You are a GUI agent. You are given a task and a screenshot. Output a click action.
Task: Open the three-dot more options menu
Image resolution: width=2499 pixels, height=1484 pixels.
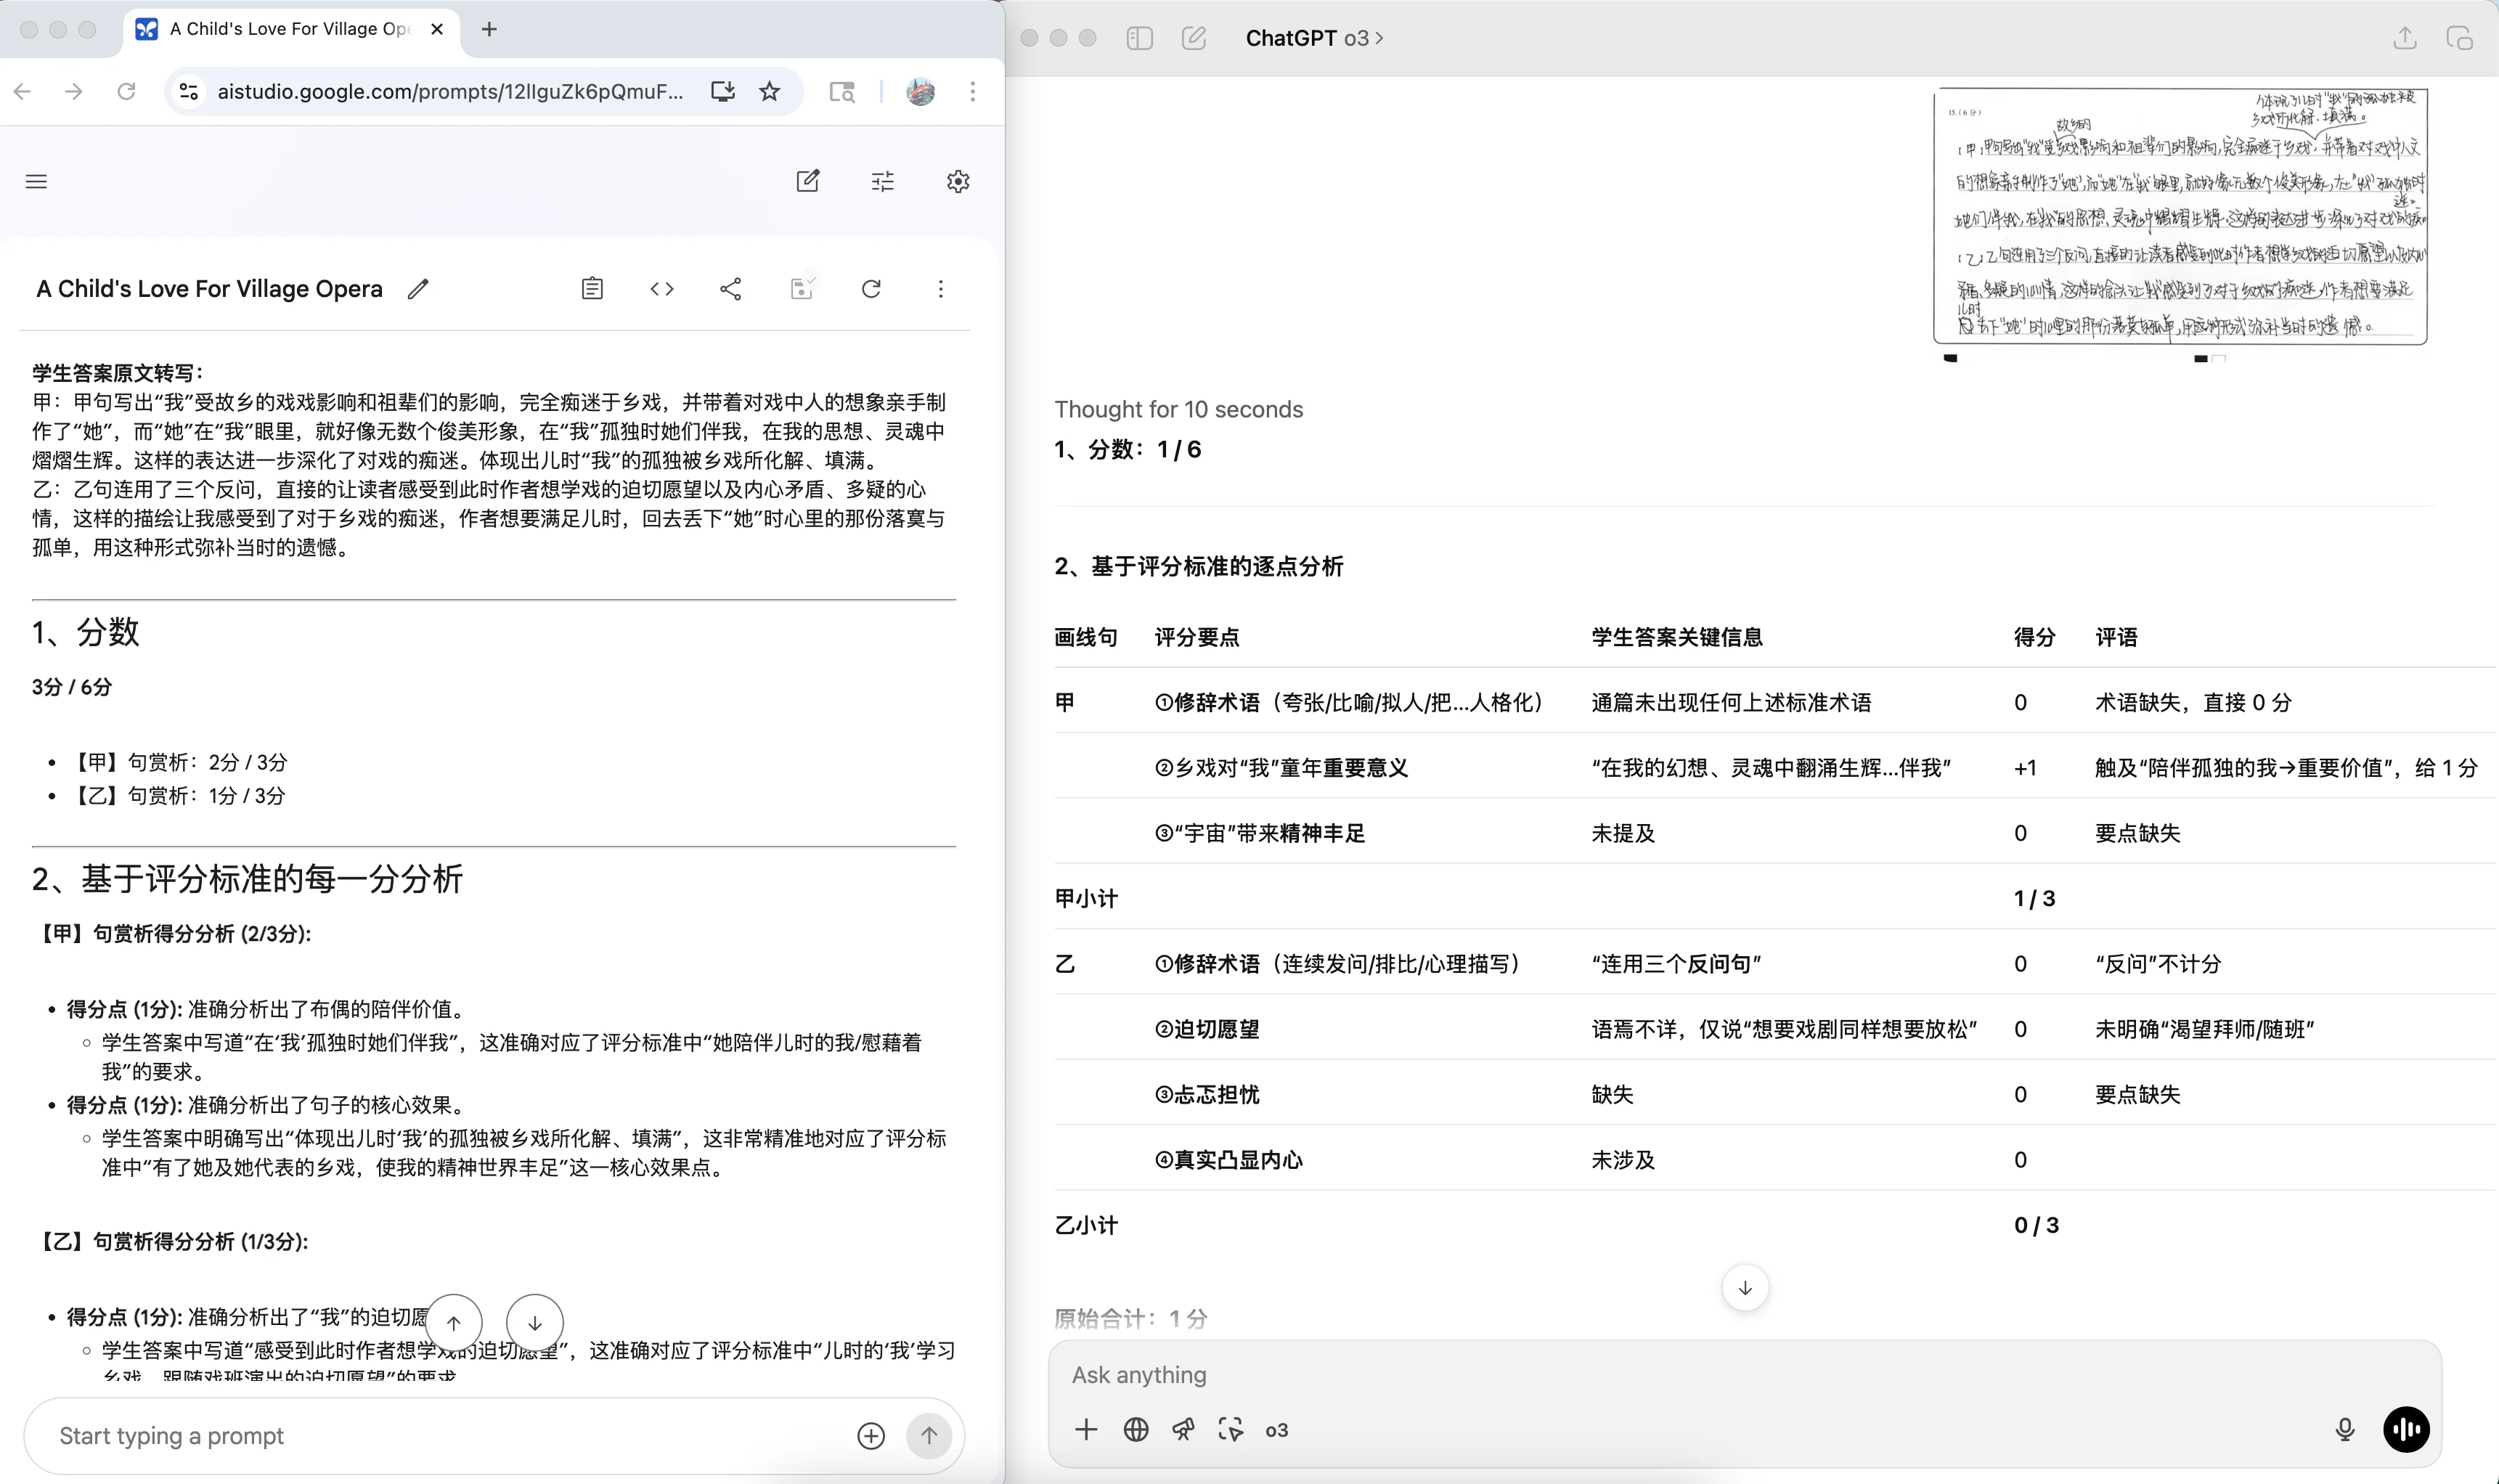[x=940, y=288]
